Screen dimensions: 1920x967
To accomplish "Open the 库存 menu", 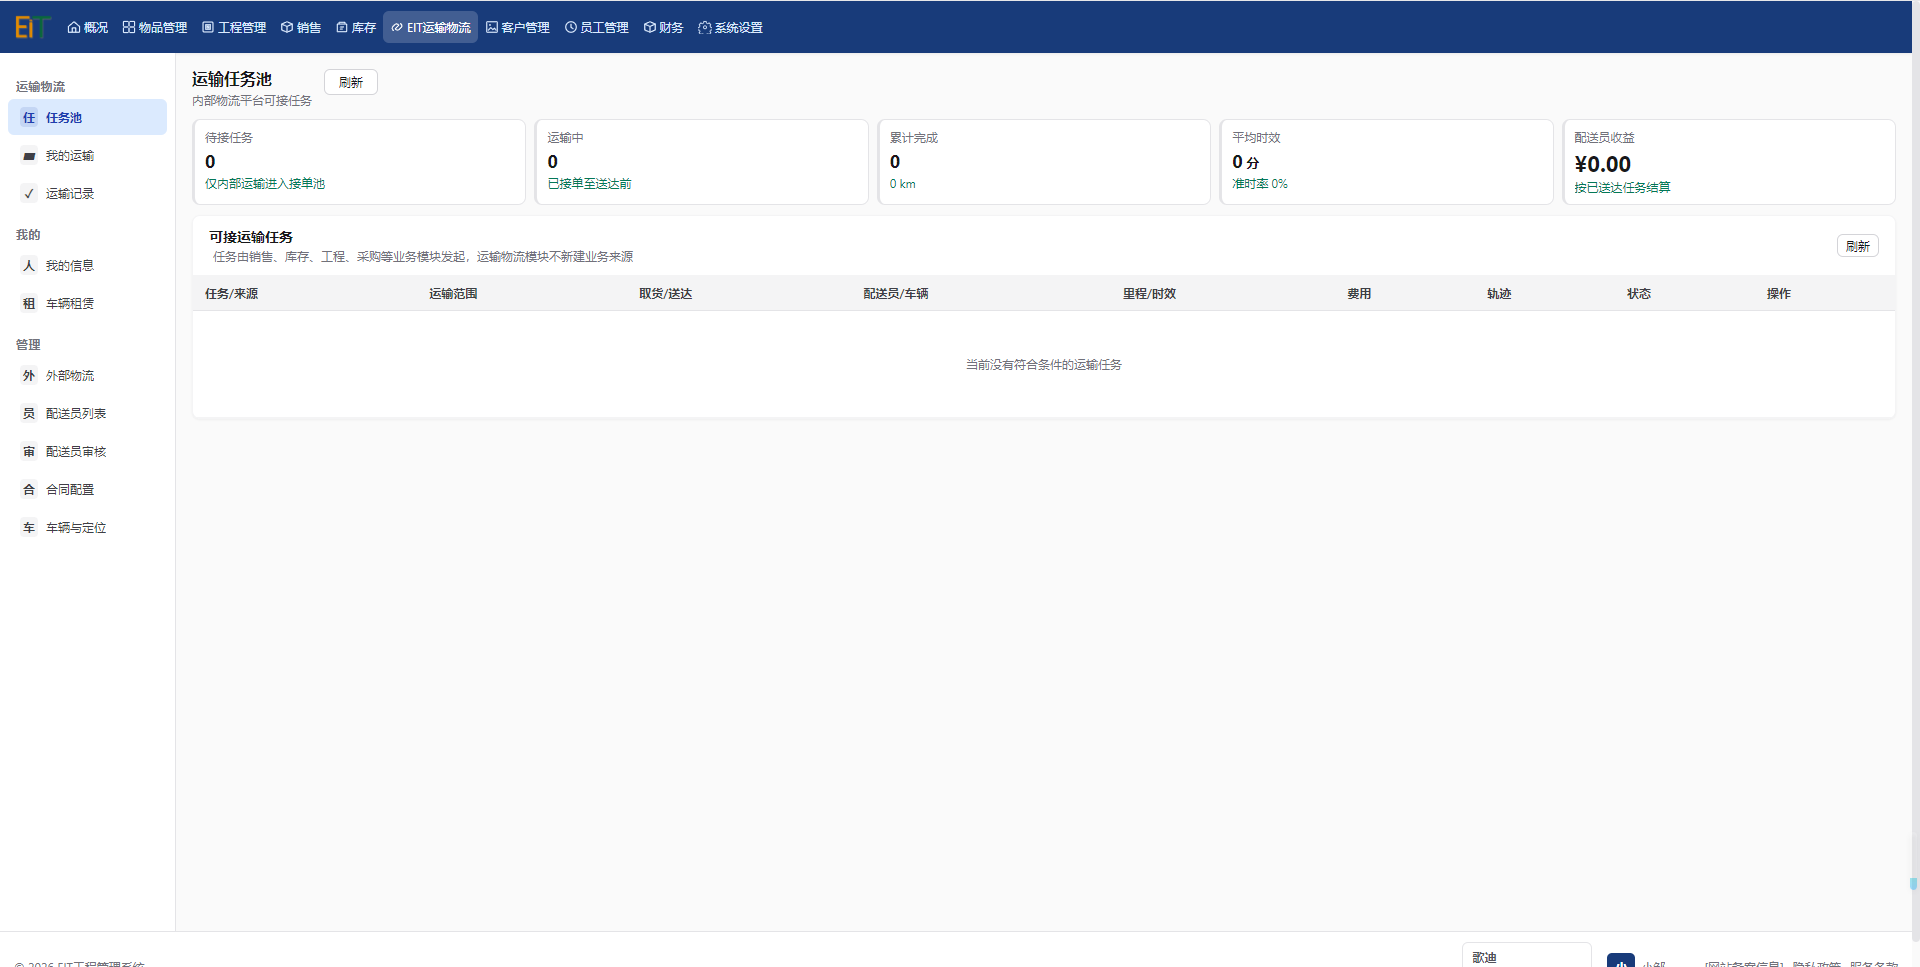I will 356,27.
